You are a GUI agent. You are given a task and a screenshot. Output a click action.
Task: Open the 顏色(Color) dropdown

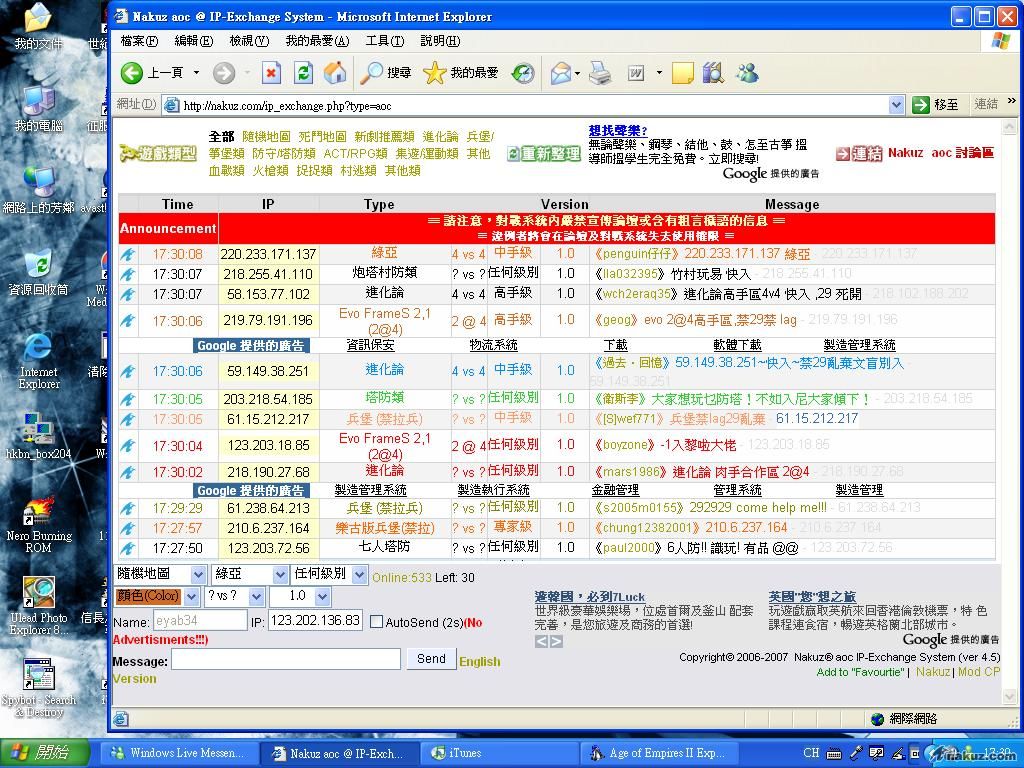coord(191,596)
